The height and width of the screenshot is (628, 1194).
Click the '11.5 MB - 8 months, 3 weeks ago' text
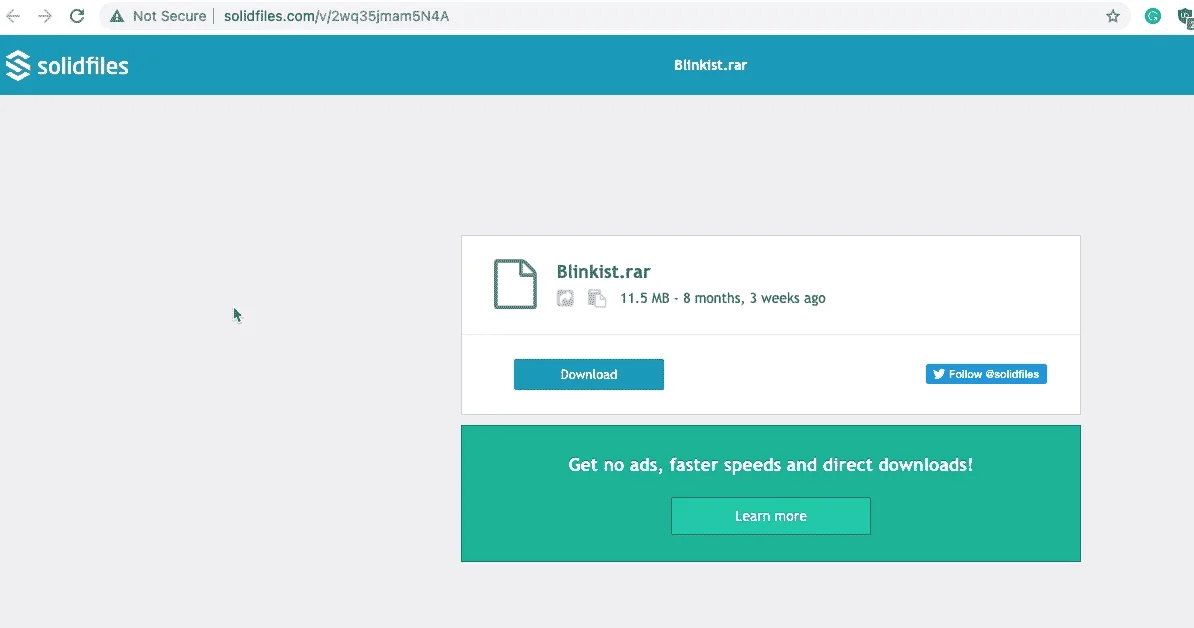[x=723, y=298]
